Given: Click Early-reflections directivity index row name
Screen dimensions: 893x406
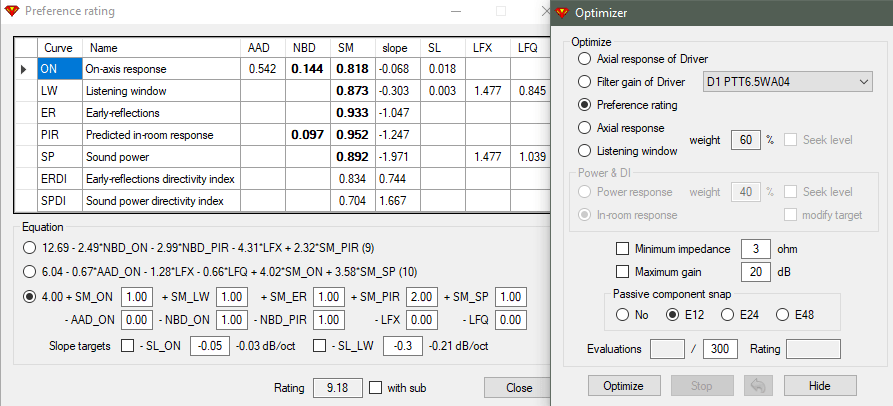Looking at the screenshot, I should [x=162, y=179].
